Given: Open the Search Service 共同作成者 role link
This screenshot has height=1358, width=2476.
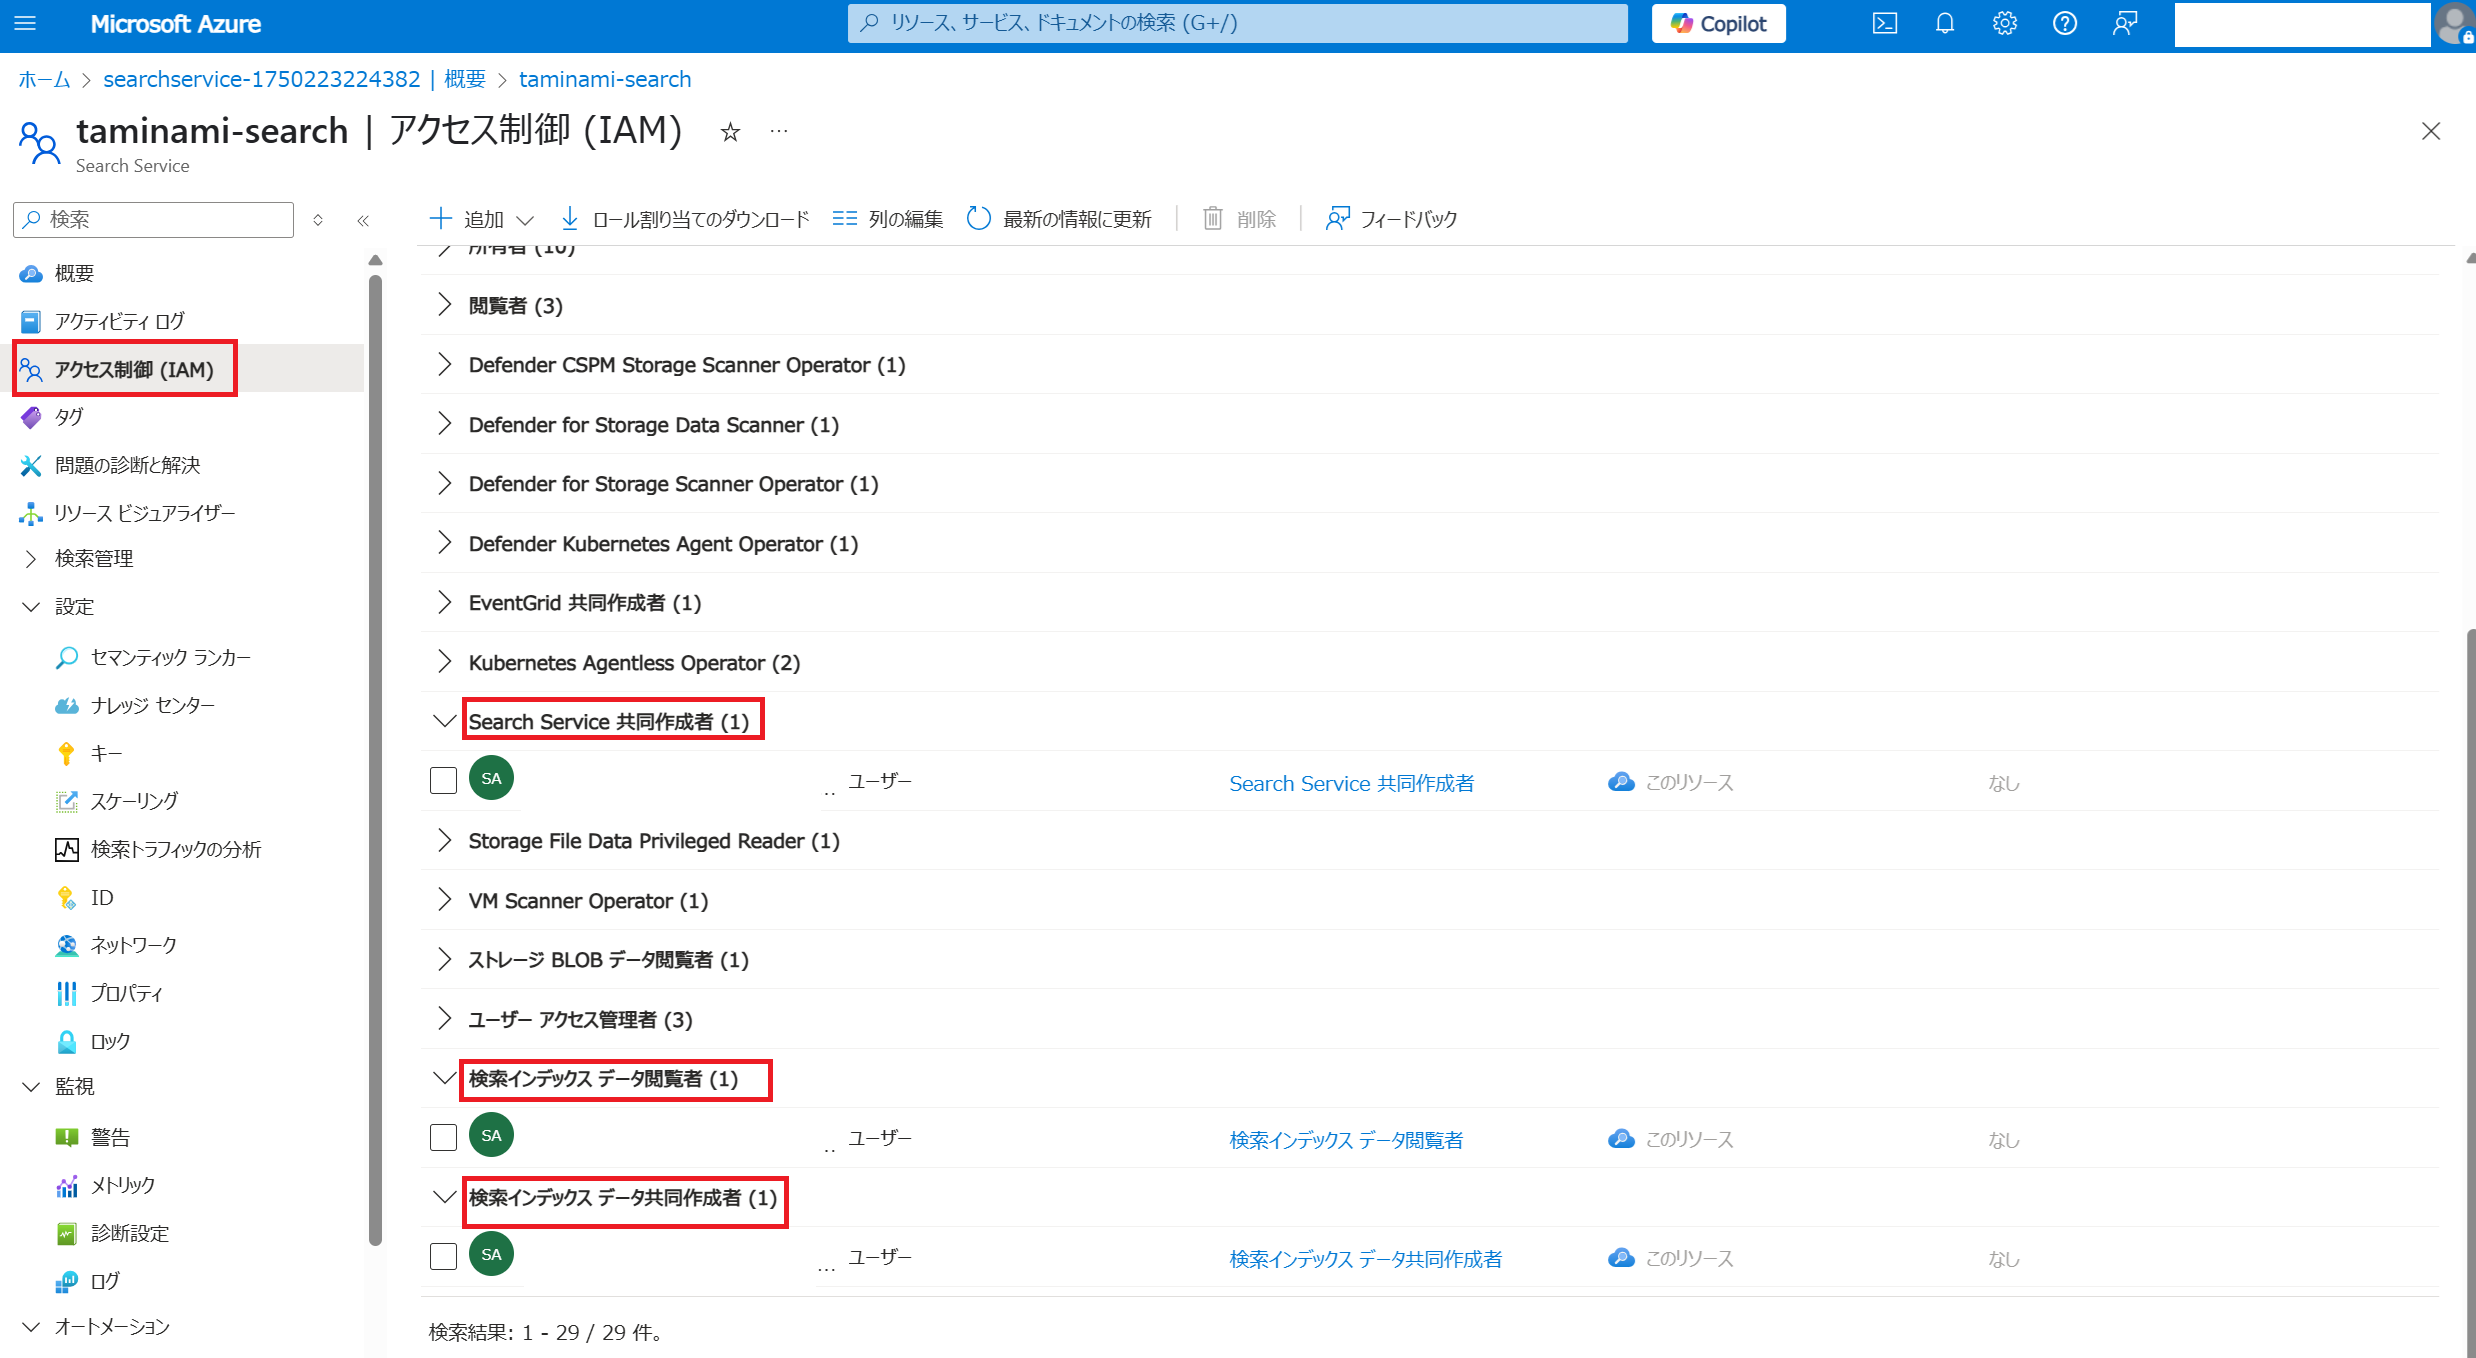Looking at the screenshot, I should [x=1351, y=783].
